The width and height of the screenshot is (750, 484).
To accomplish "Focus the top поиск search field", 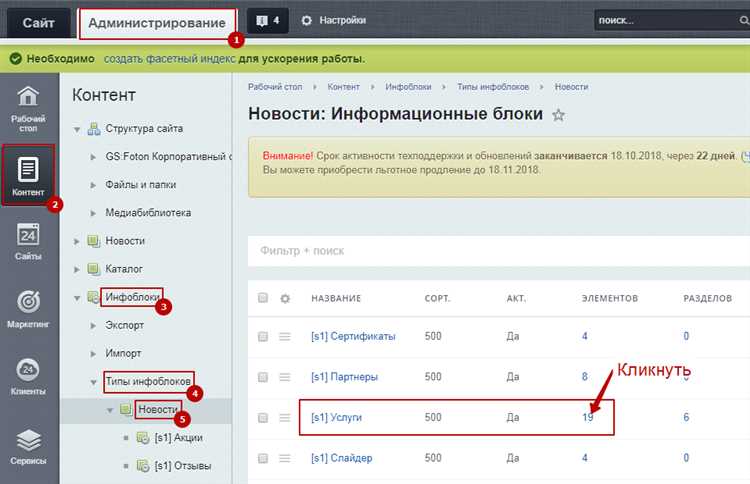I will click(x=666, y=21).
